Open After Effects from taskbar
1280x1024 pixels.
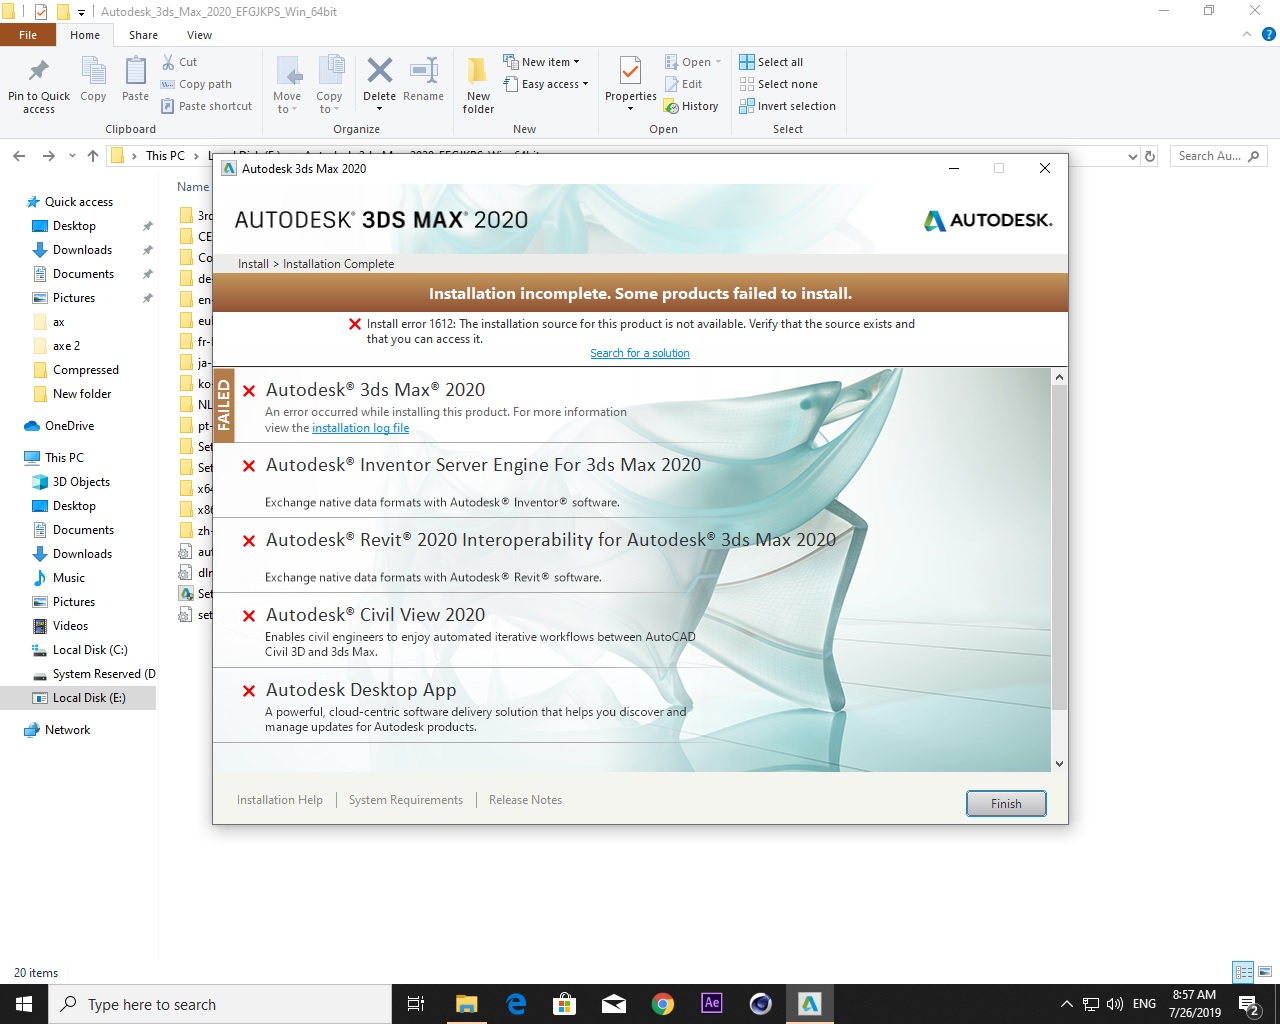(711, 1004)
